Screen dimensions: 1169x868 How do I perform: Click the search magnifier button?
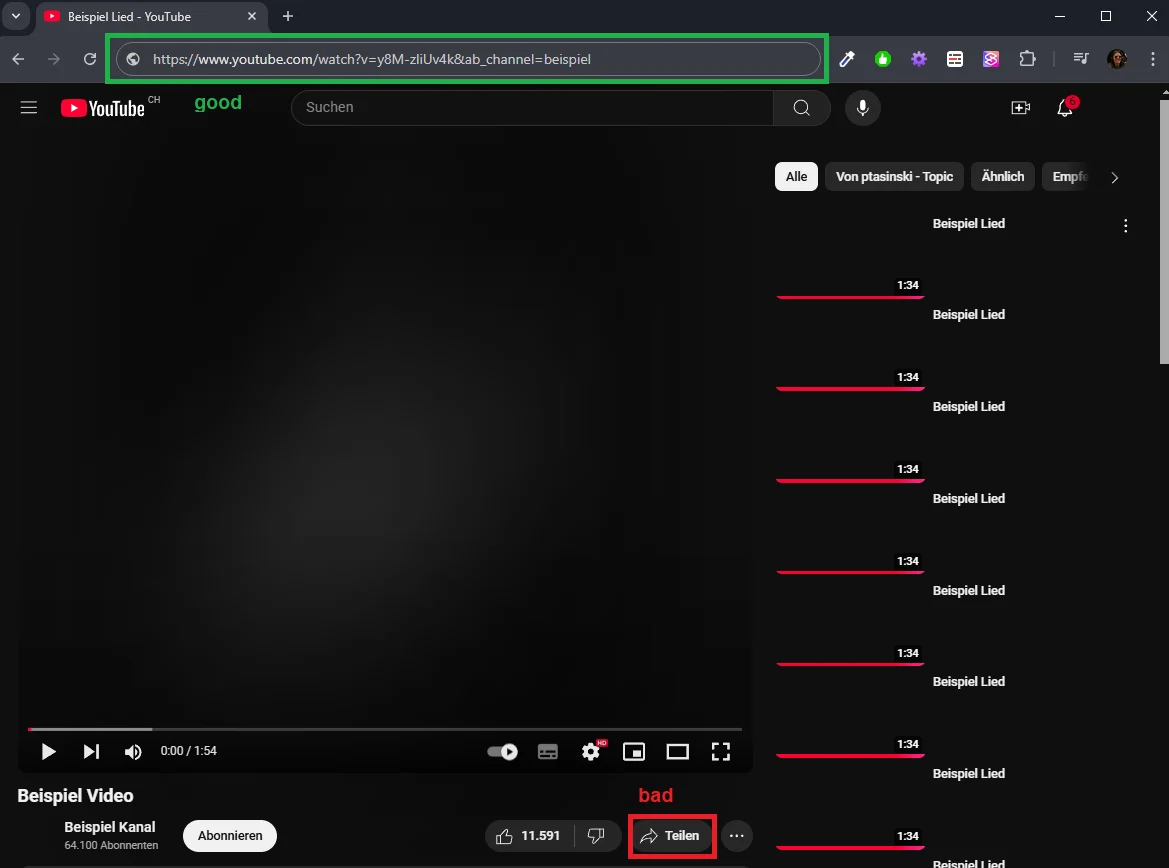coord(801,107)
